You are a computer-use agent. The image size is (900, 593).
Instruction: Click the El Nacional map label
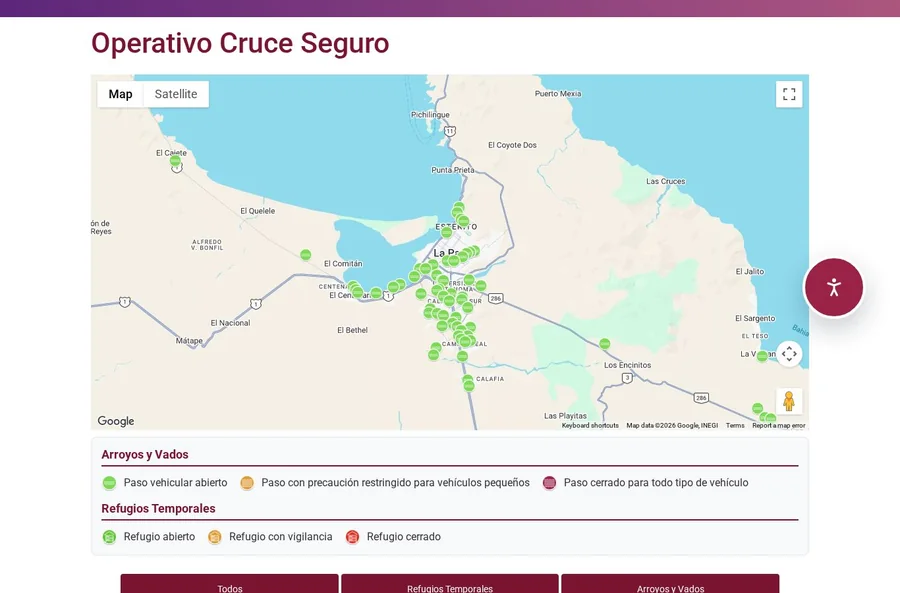[x=230, y=323]
